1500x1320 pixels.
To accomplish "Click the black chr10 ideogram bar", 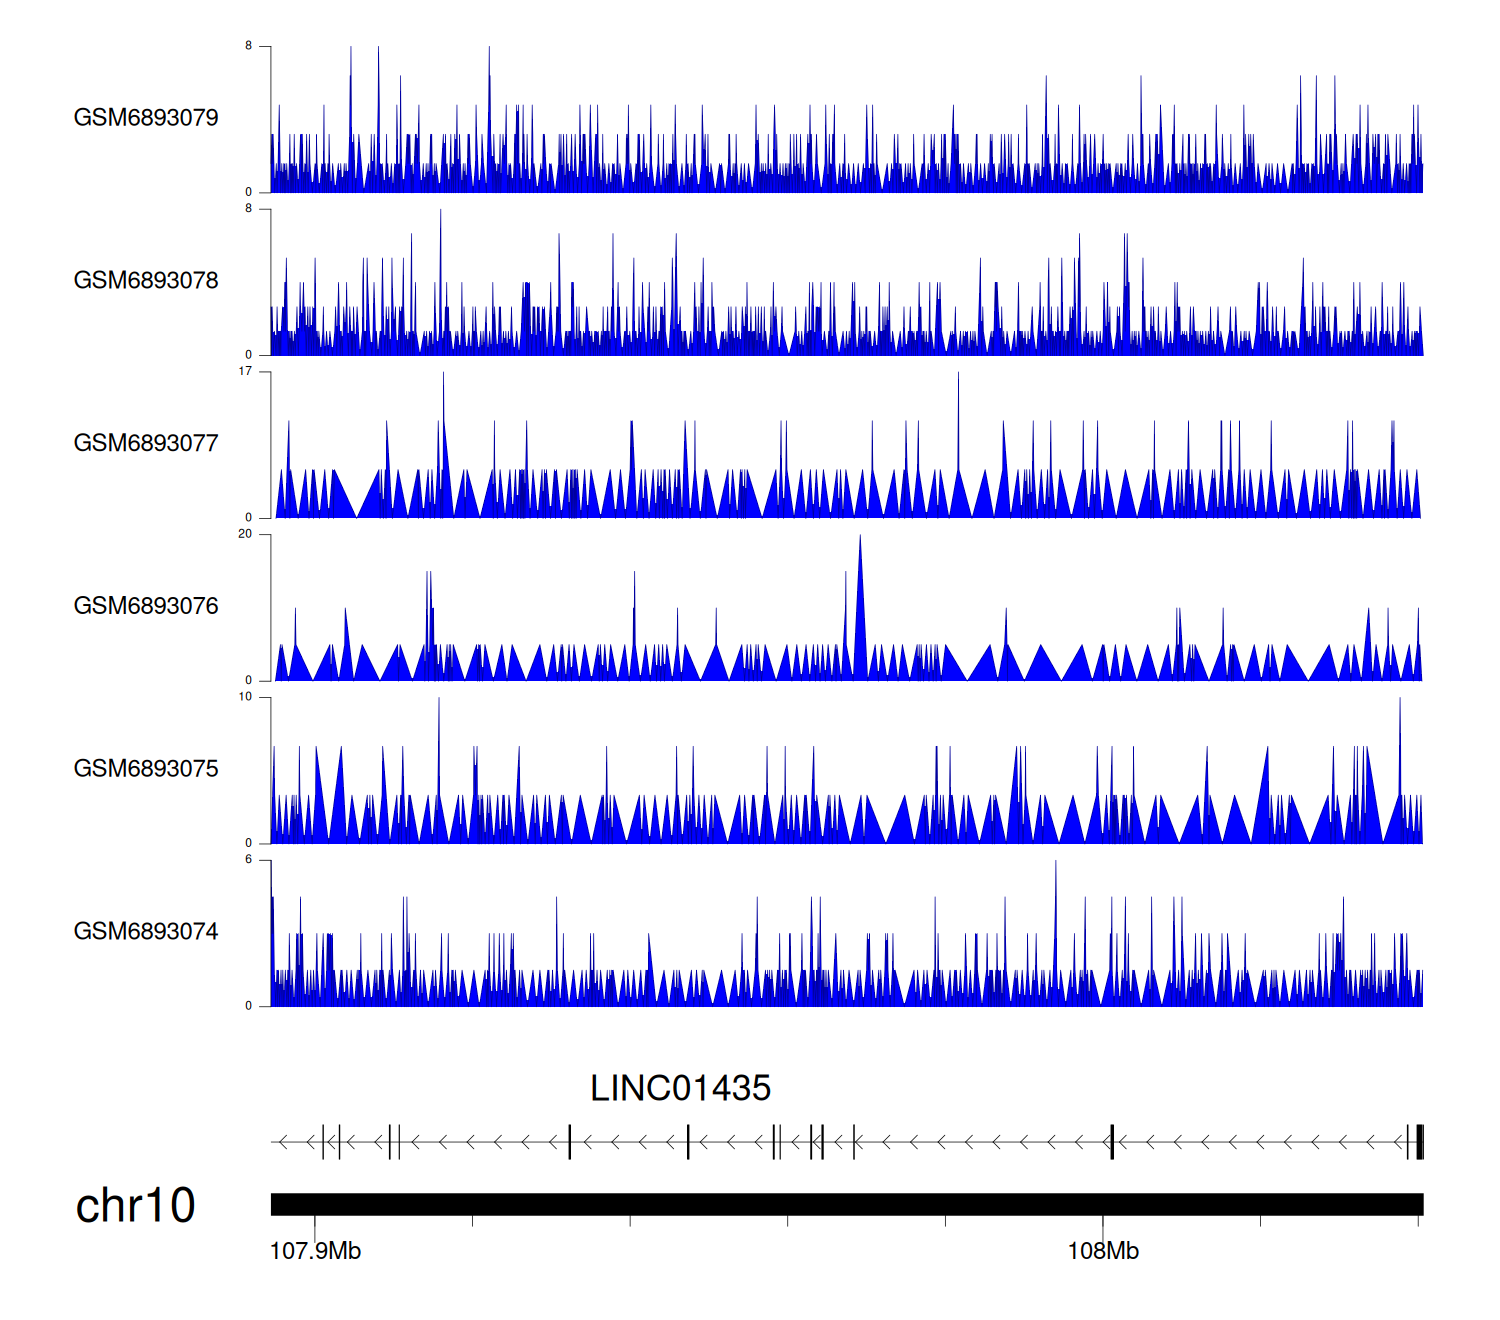I will (x=846, y=1204).
